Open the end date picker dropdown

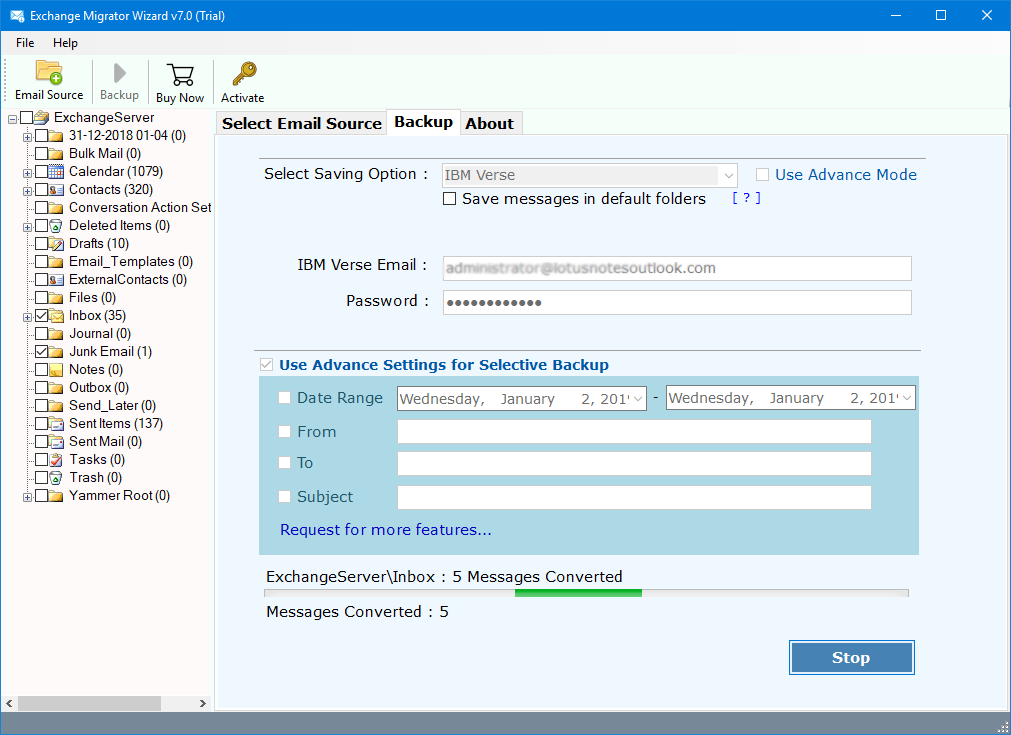[x=907, y=398]
